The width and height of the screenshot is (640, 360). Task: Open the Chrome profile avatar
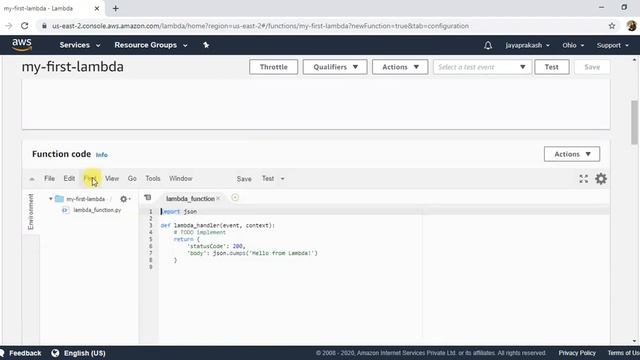click(x=631, y=26)
